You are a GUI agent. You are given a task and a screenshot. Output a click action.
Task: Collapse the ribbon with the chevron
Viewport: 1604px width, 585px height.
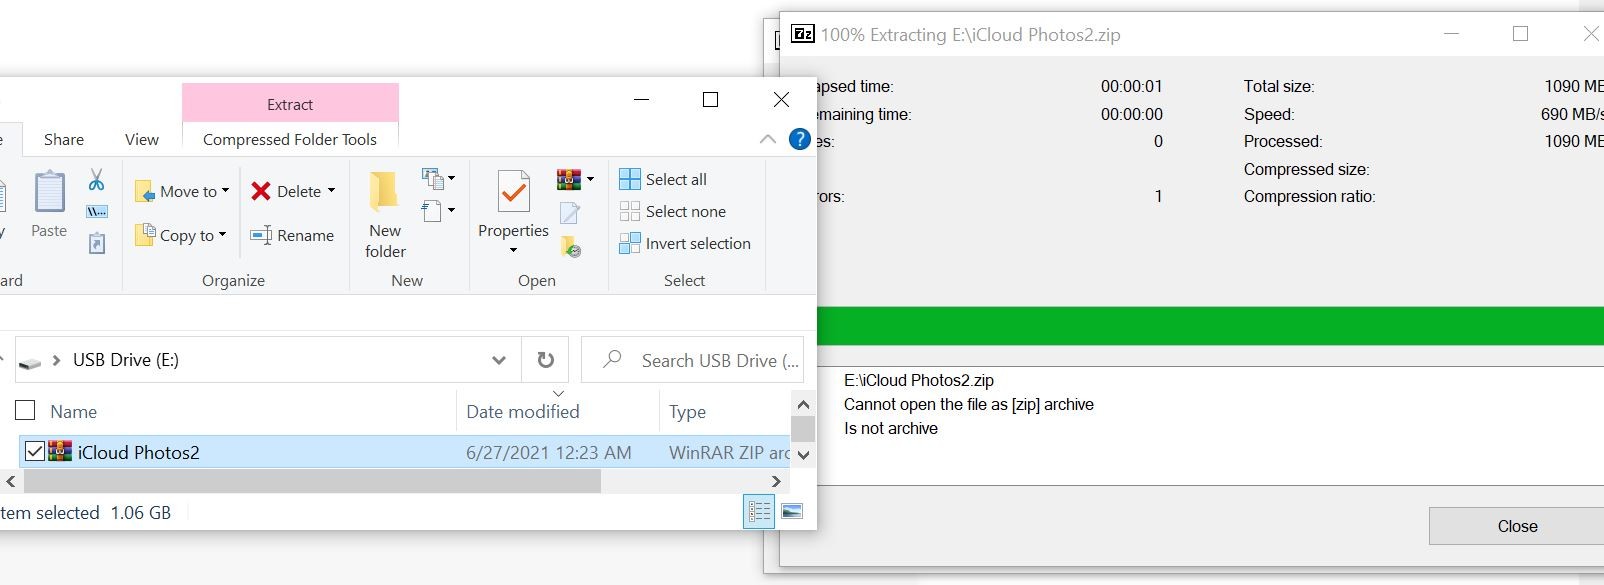[768, 139]
